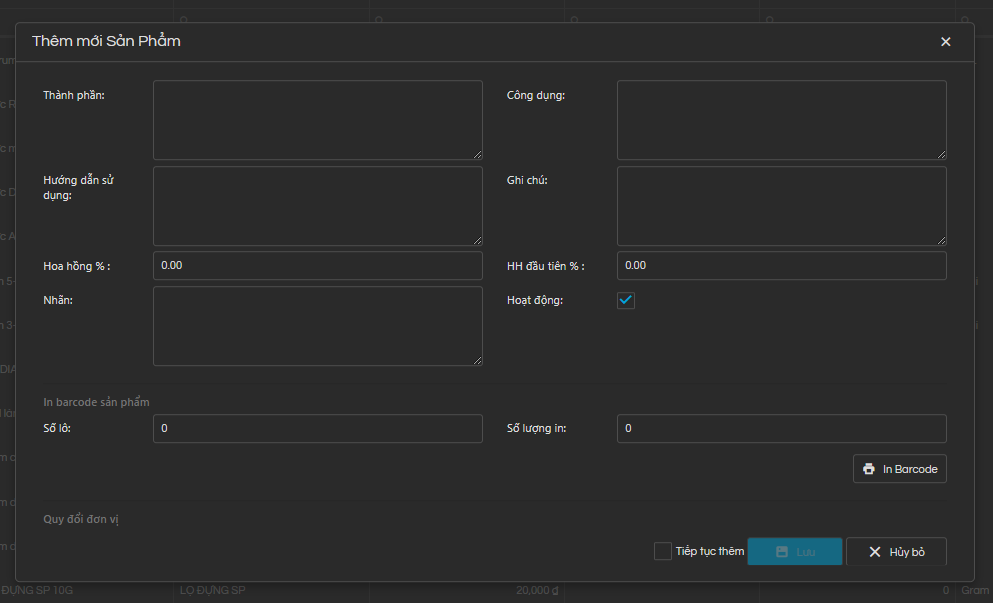Click into the Thành phần text area

click(x=317, y=120)
